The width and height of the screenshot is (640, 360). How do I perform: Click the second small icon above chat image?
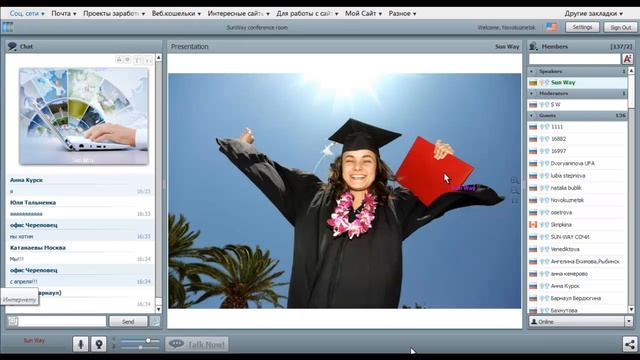[127, 60]
